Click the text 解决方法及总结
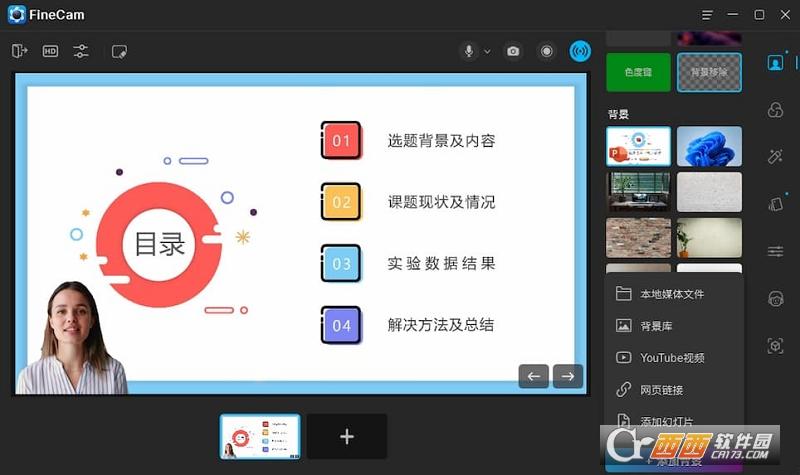This screenshot has width=800, height=475. (x=441, y=325)
